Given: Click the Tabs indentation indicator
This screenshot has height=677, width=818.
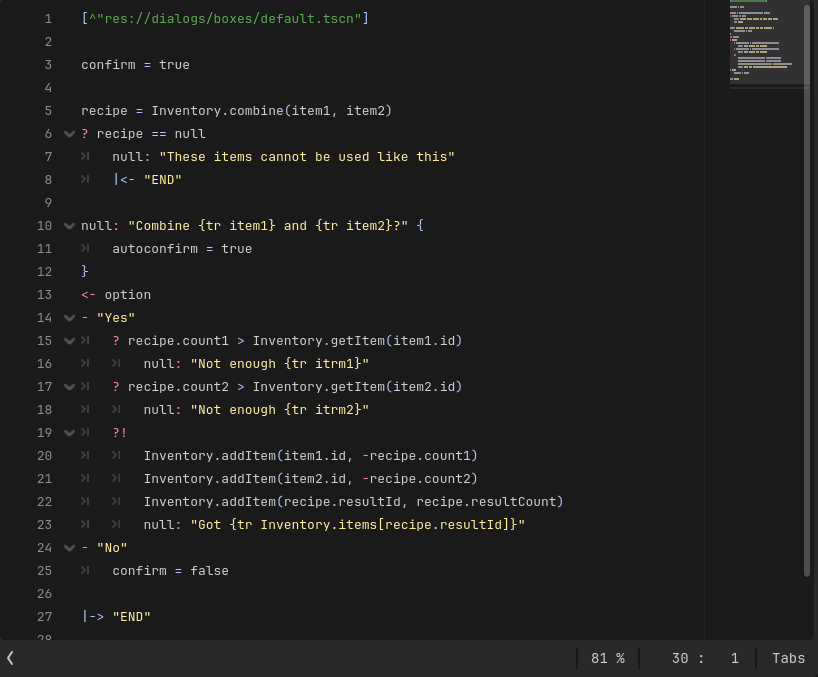Looking at the screenshot, I should [788, 658].
